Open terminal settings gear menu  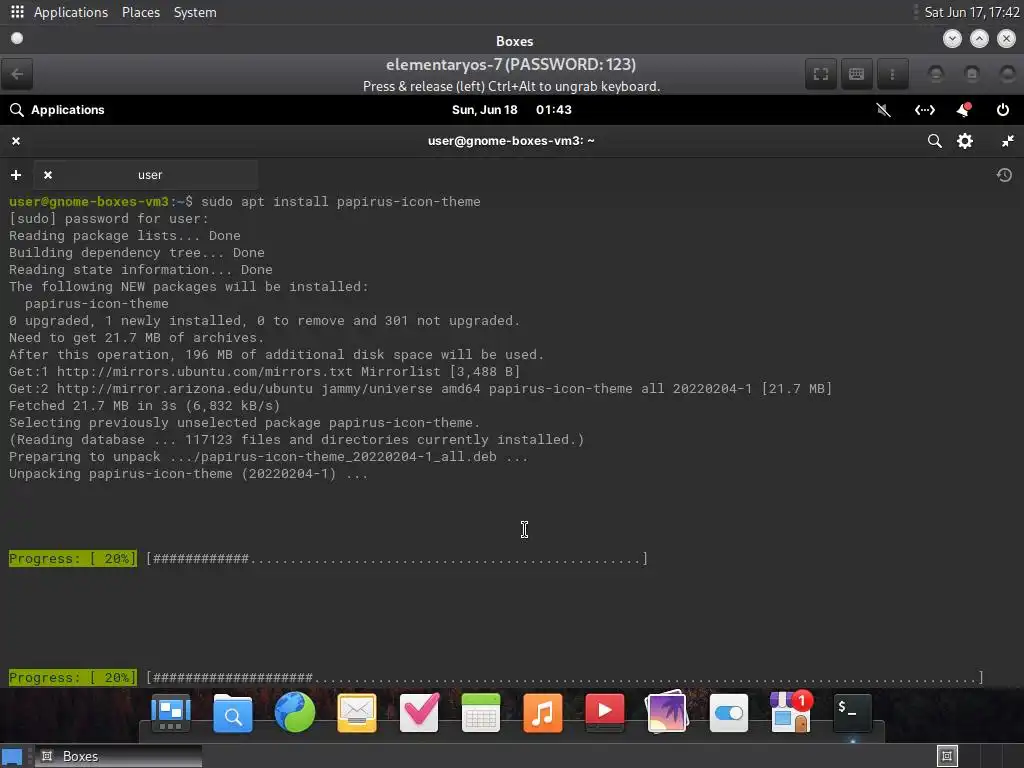click(965, 141)
